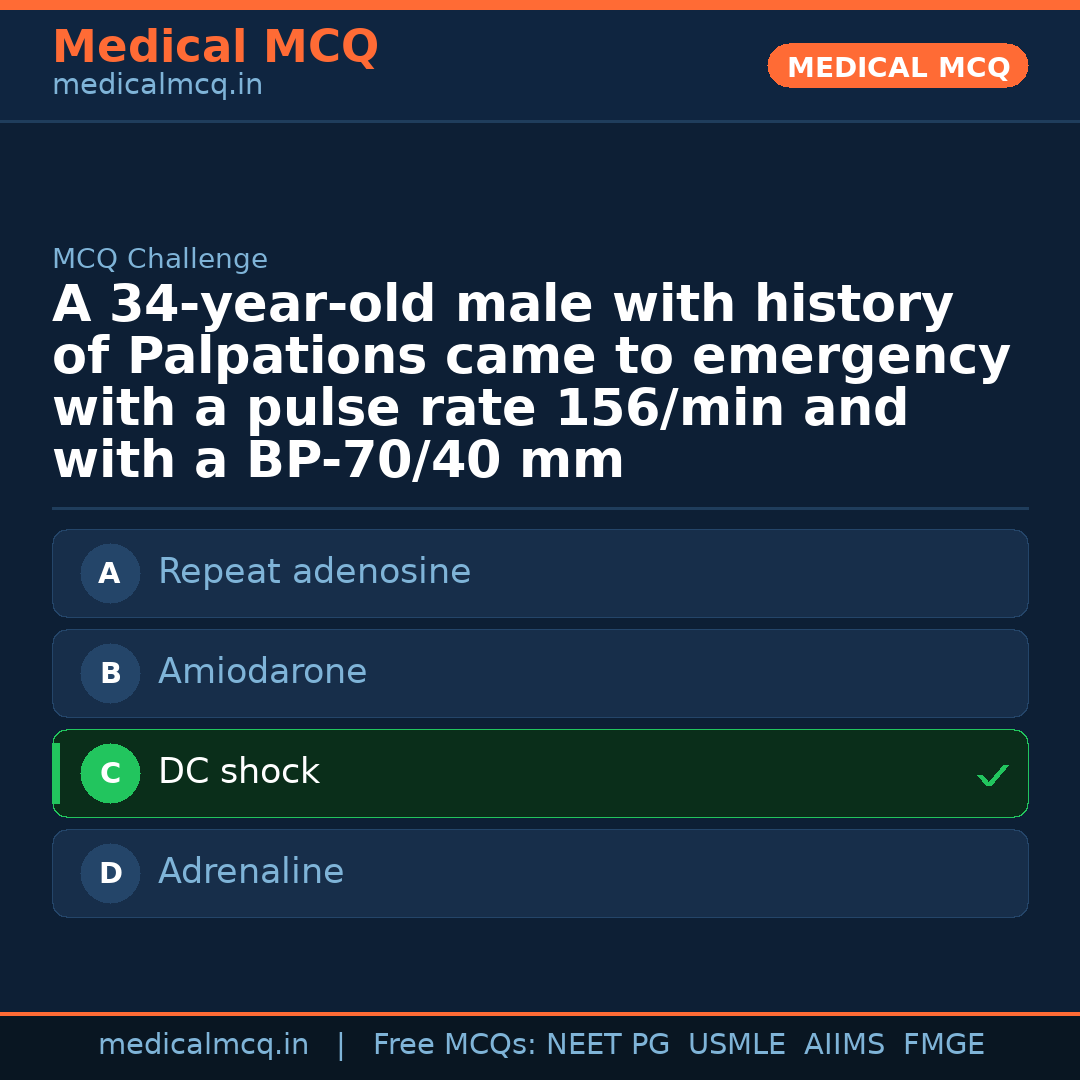Open the Medical MCQ title logo
Image resolution: width=1080 pixels, height=1080 pixels.
pos(215,47)
